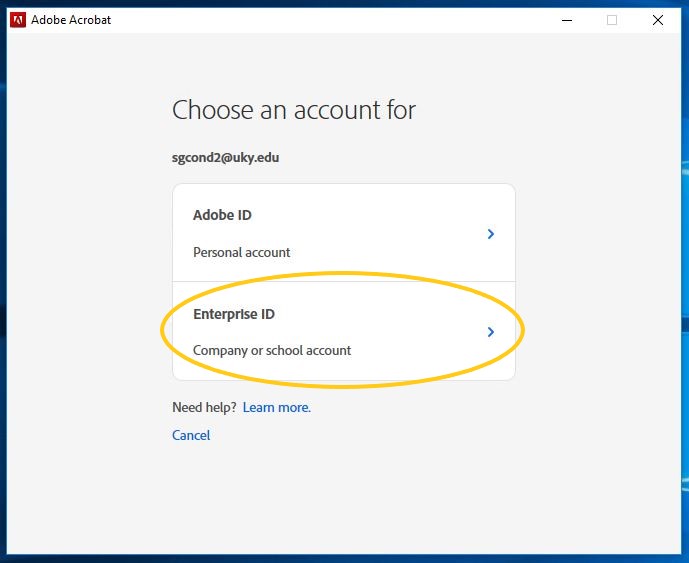The image size is (689, 563).
Task: Pick the Company or school account description
Action: (x=272, y=350)
